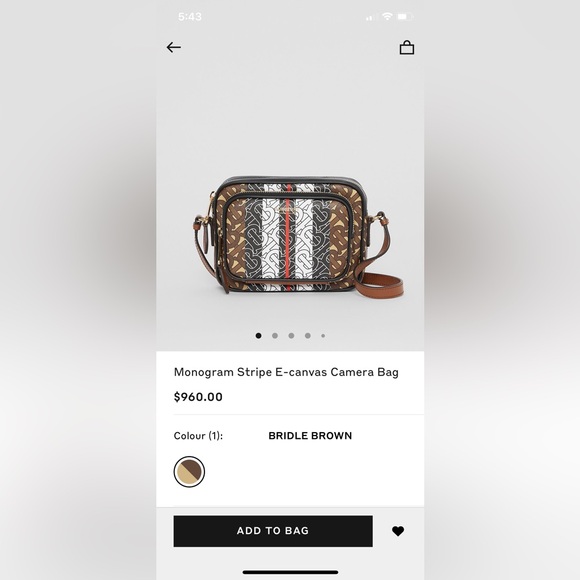580x580 pixels.
Task: Jump to fourth image carousel dot
Action: pyautogui.click(x=308, y=335)
